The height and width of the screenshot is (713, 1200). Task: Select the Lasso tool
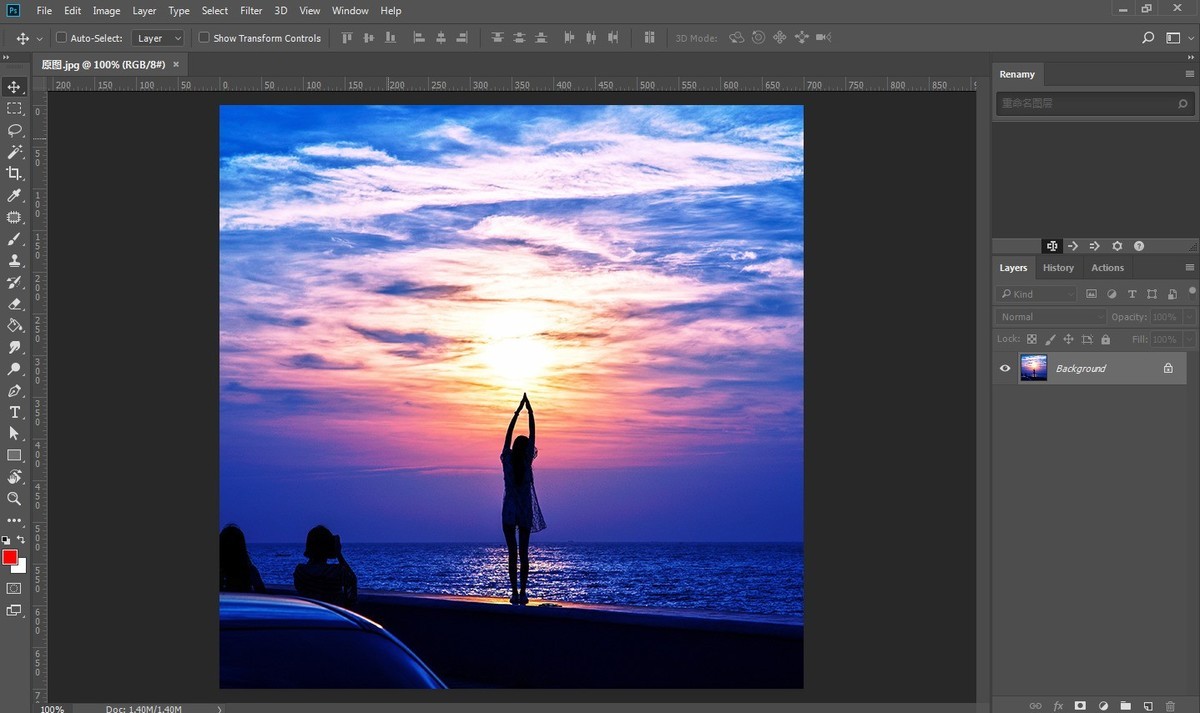[x=14, y=130]
